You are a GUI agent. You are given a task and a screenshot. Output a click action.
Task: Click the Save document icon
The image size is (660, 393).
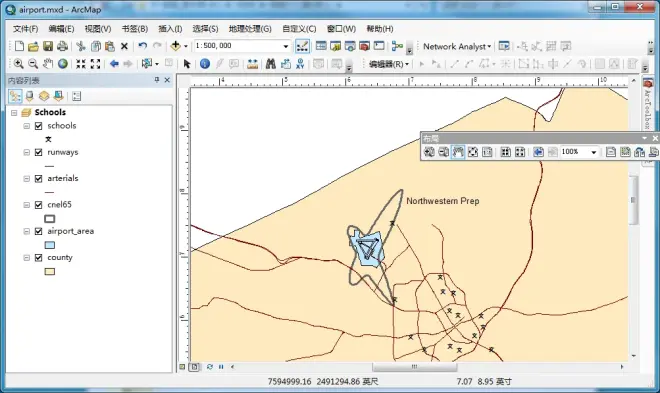coord(48,46)
